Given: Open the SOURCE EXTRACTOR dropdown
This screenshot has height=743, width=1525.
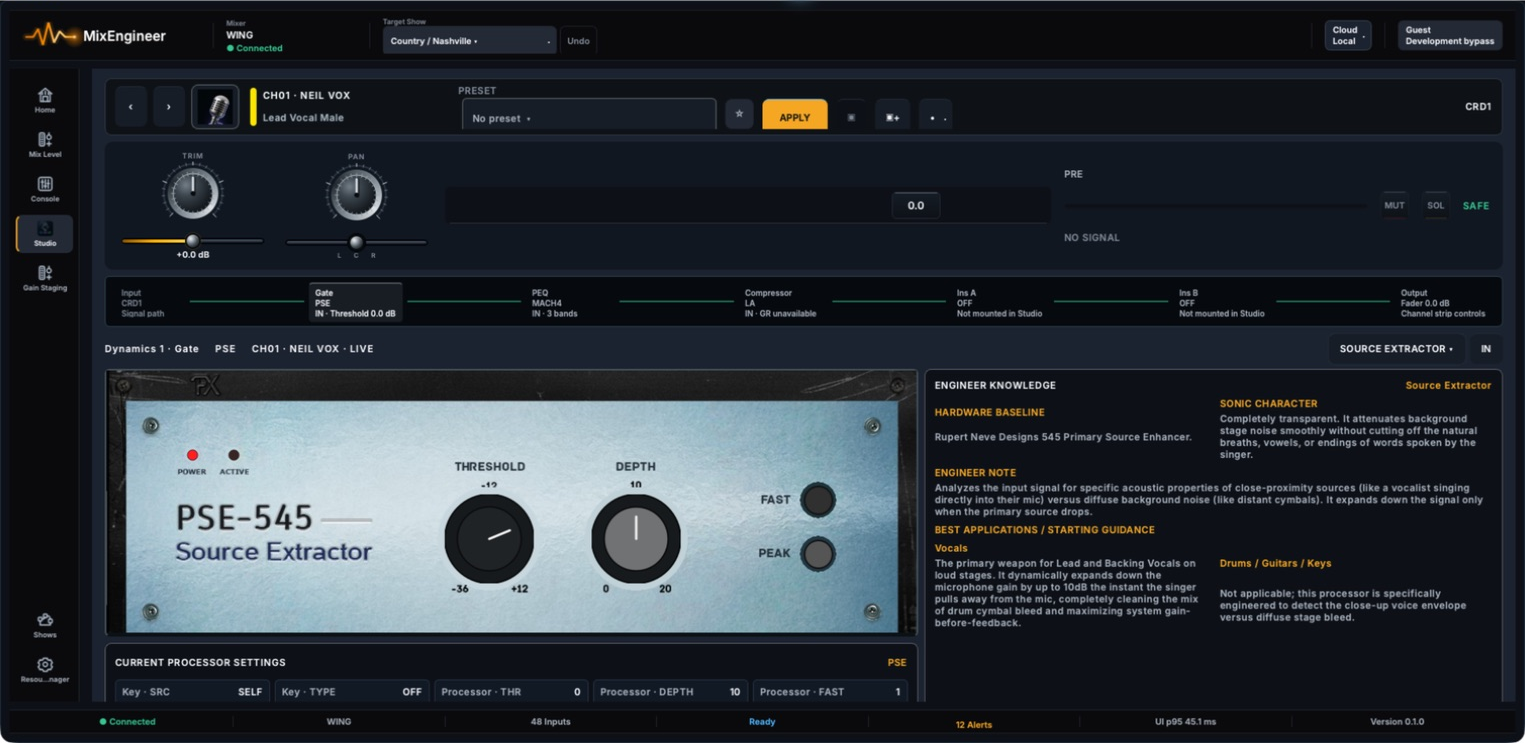Looking at the screenshot, I should click(1396, 349).
